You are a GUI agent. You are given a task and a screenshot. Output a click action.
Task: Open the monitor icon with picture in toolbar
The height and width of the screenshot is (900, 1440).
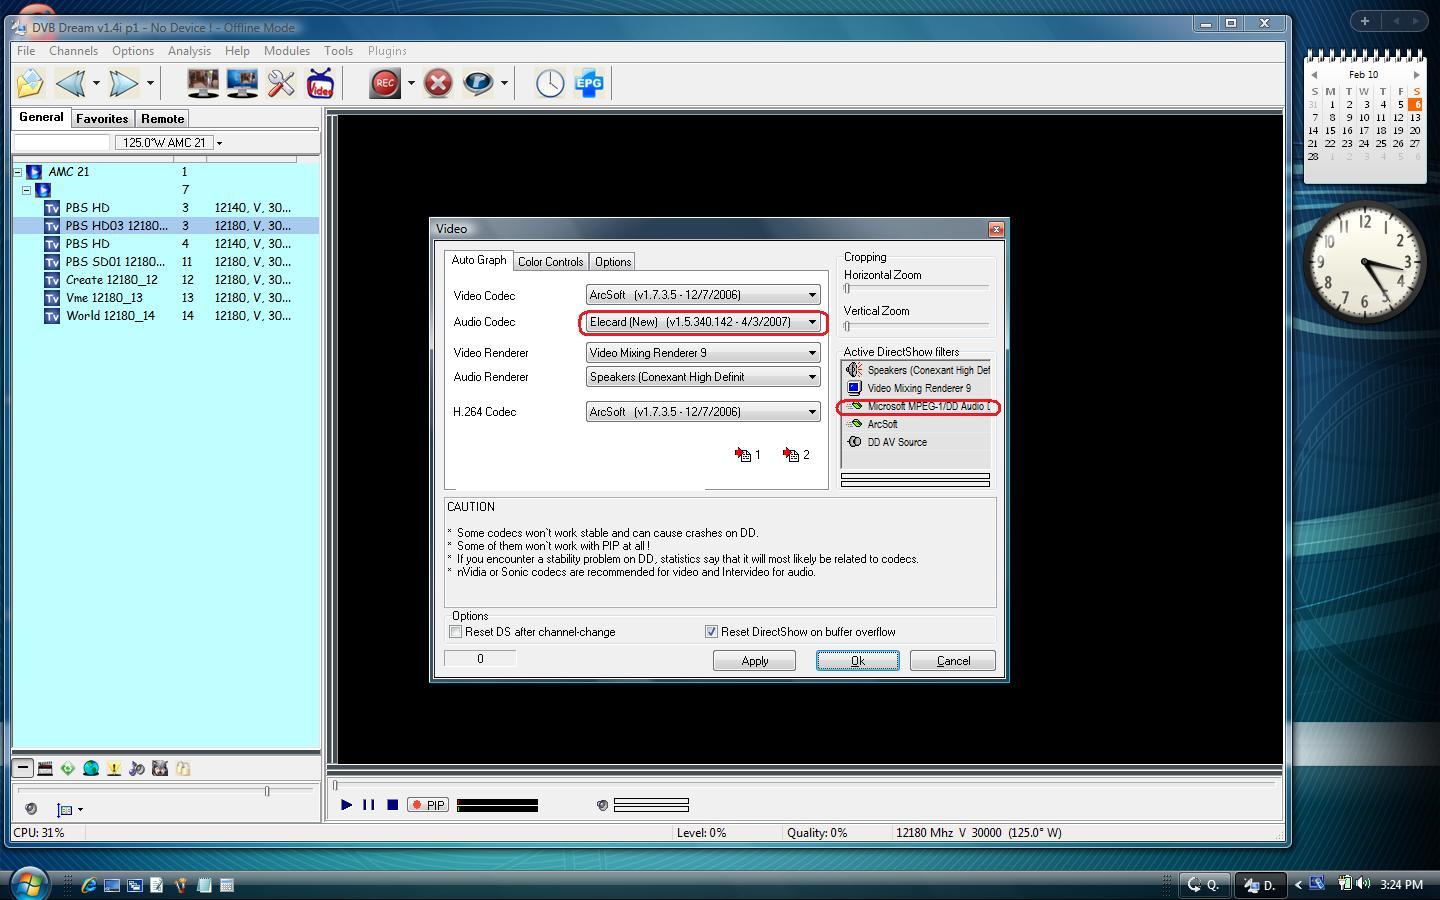tap(203, 83)
